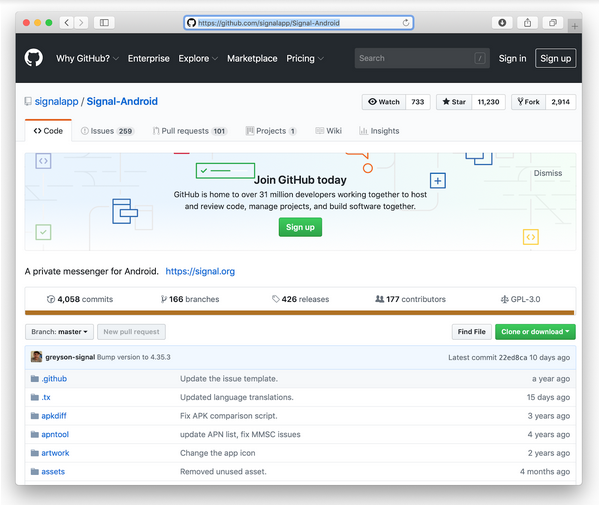Show all tabs overview icon
This screenshot has width=599, height=505.
(552, 23)
